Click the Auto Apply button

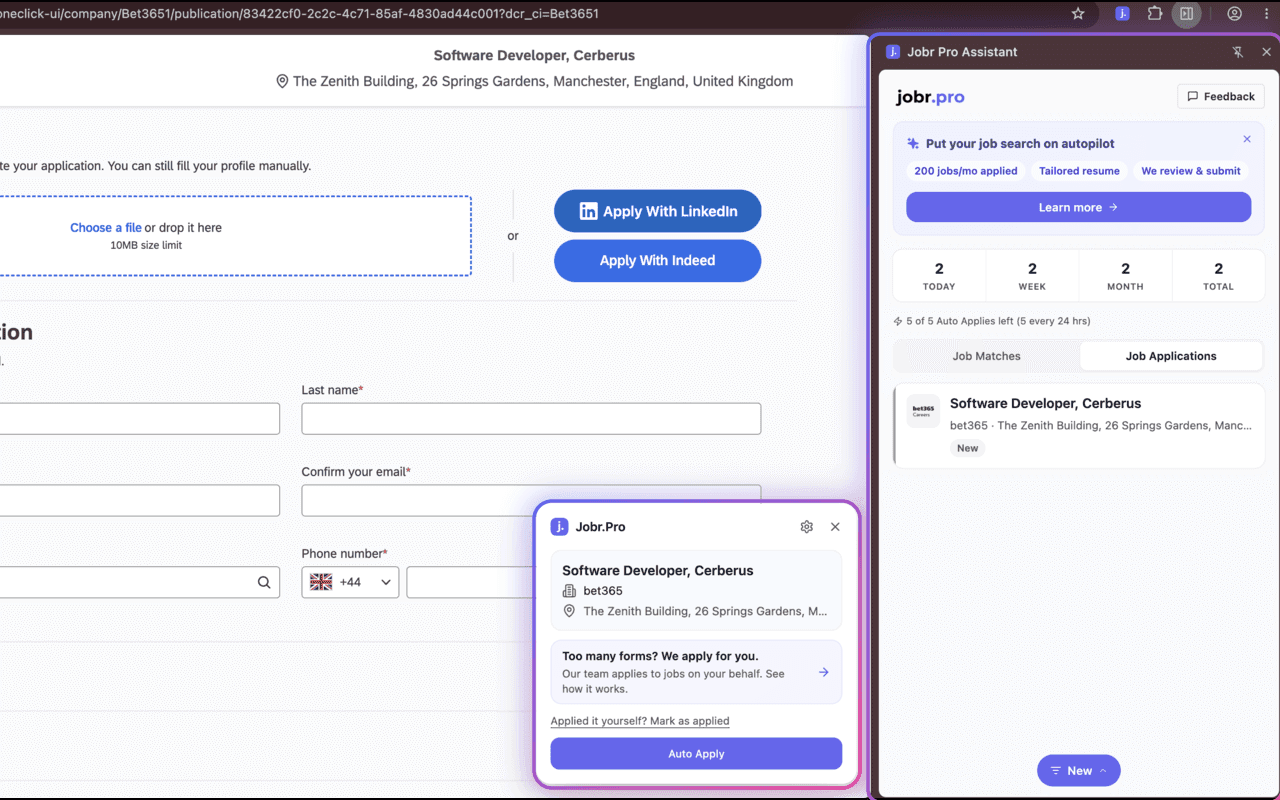click(696, 754)
